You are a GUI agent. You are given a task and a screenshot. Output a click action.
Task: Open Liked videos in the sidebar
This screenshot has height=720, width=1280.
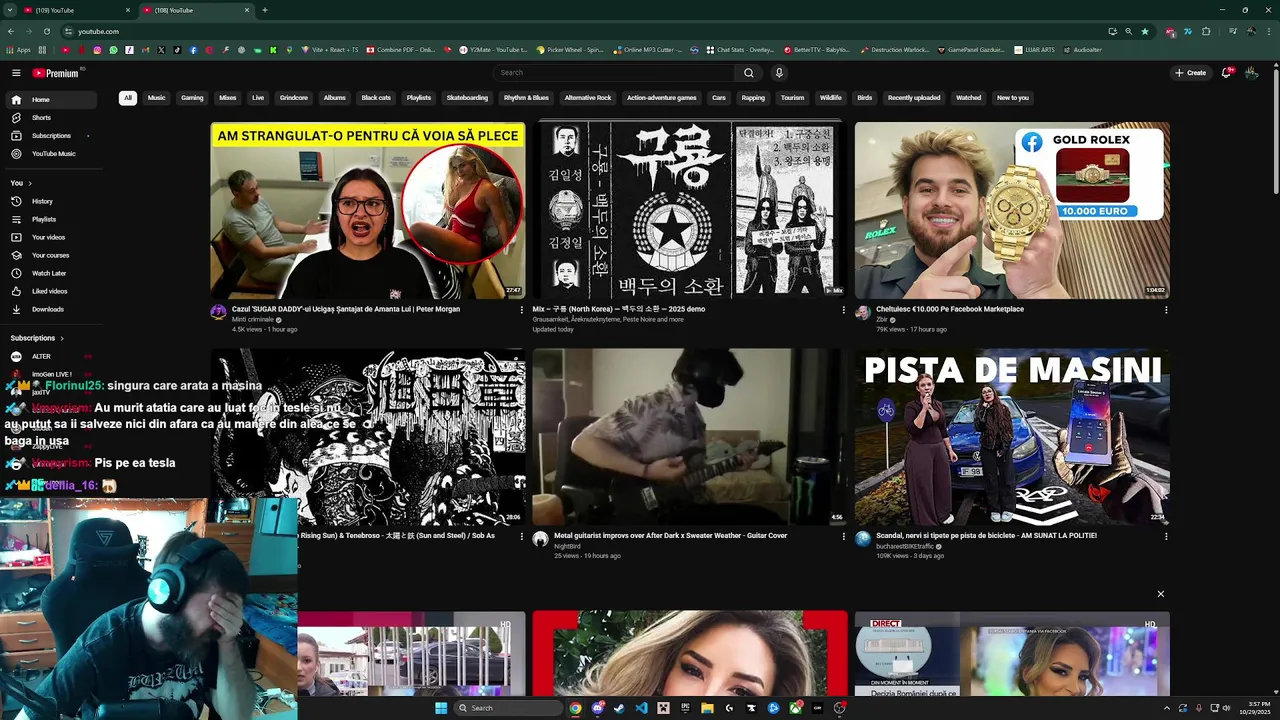pos(49,291)
